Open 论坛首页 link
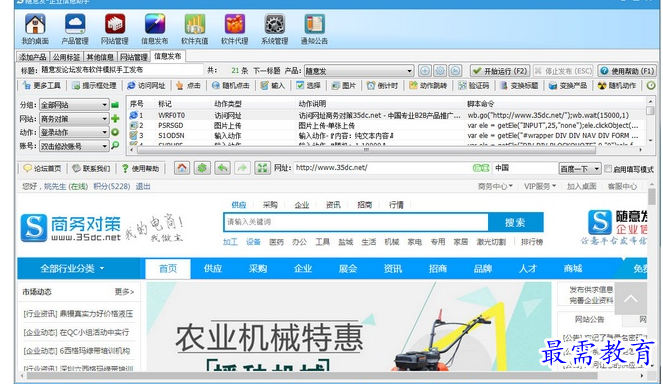The image size is (663, 384). pyautogui.click(x=42, y=168)
